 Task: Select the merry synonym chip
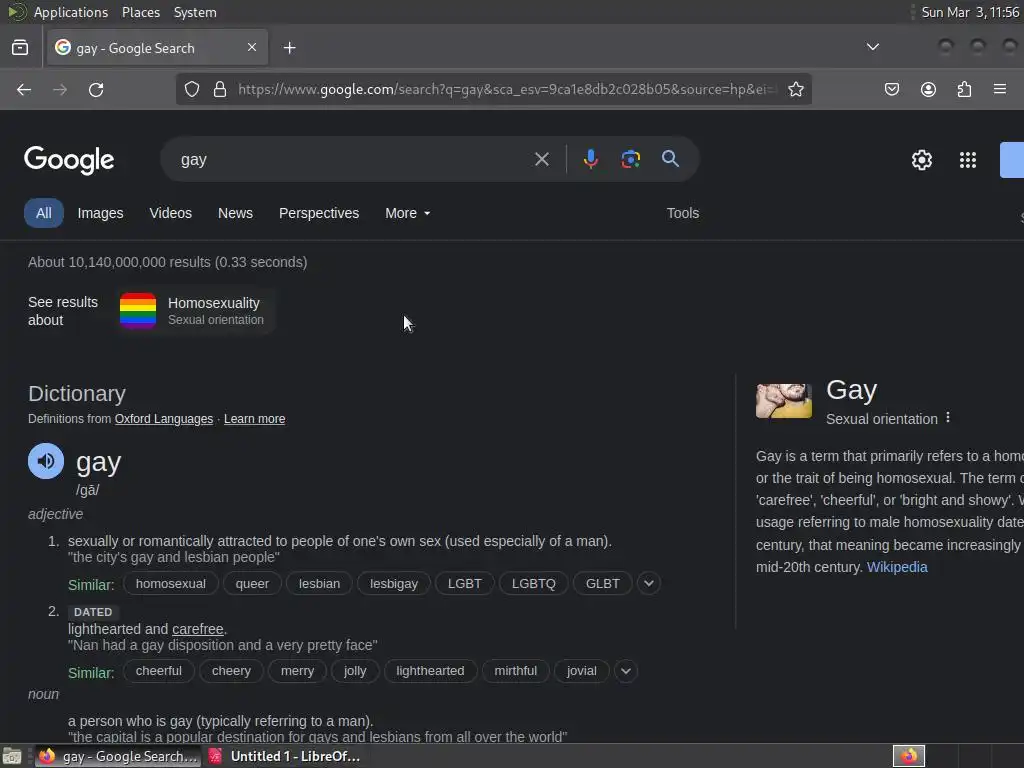[x=297, y=671]
